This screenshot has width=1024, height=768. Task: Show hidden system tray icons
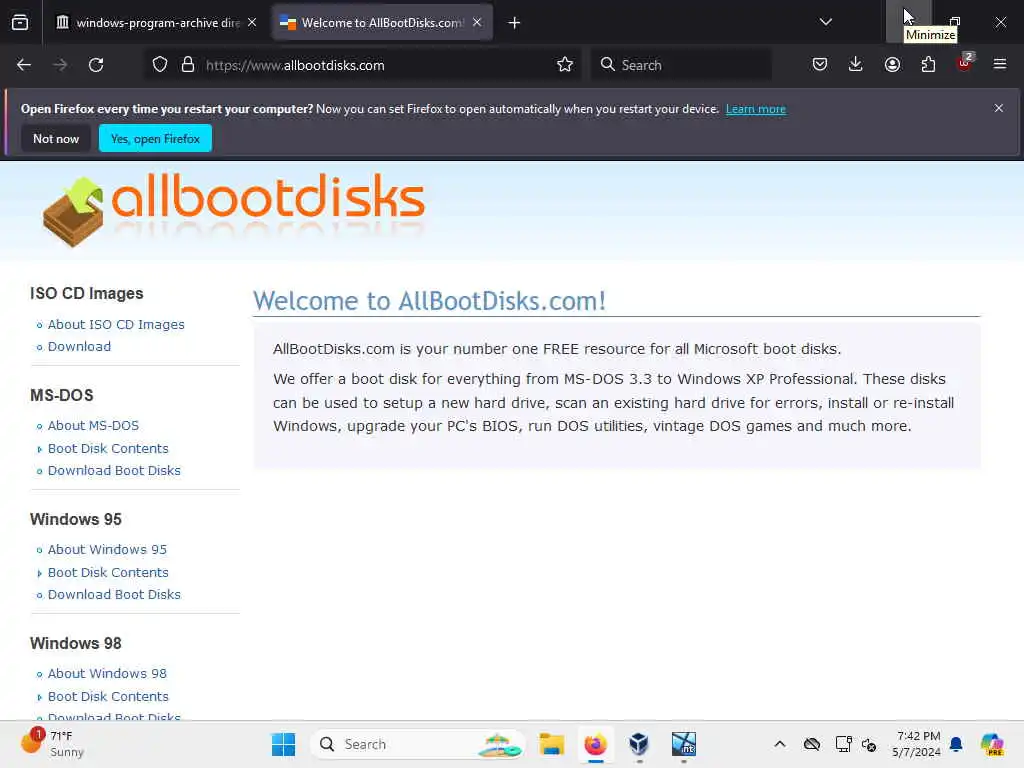(780, 744)
